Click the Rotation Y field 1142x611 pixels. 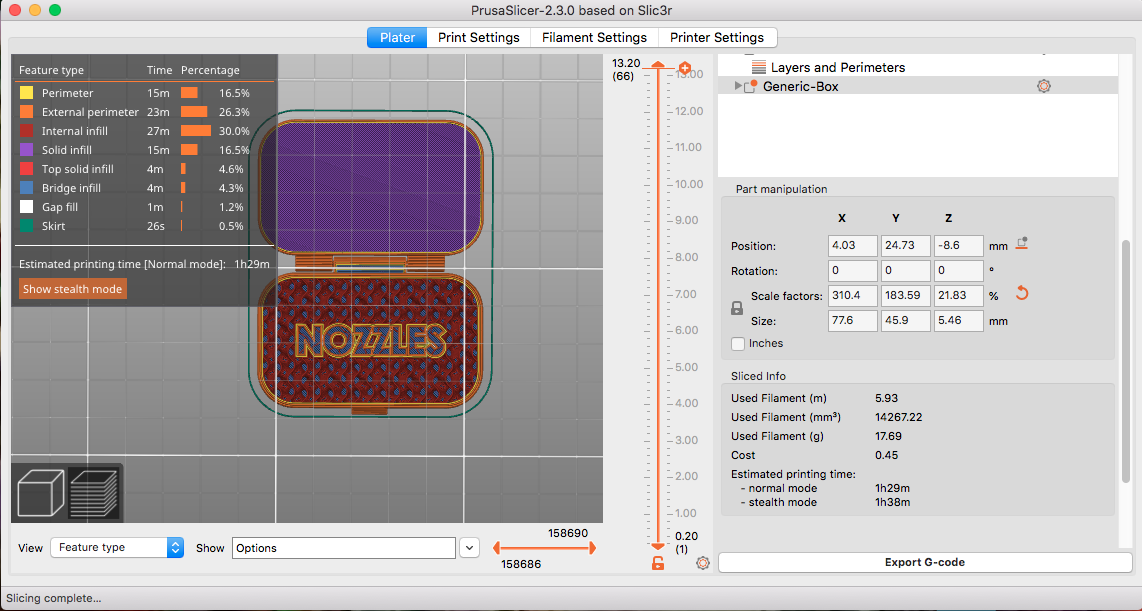coord(905,271)
